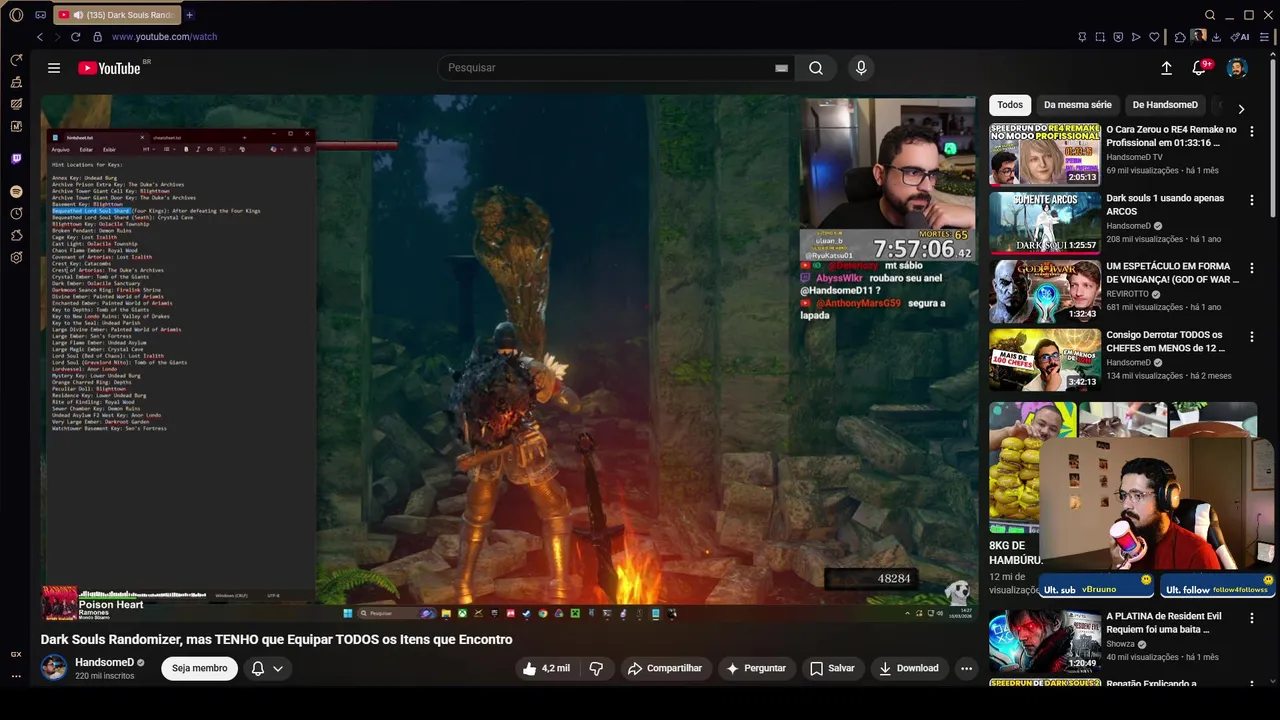1280x720 pixels.
Task: Open the HandsomeD channel name link
Action: click(x=104, y=662)
